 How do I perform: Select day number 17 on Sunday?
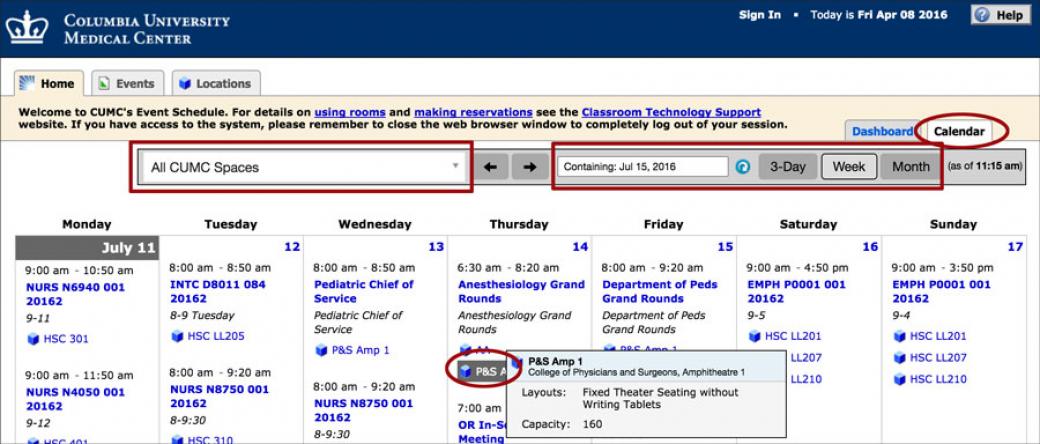(x=1015, y=247)
